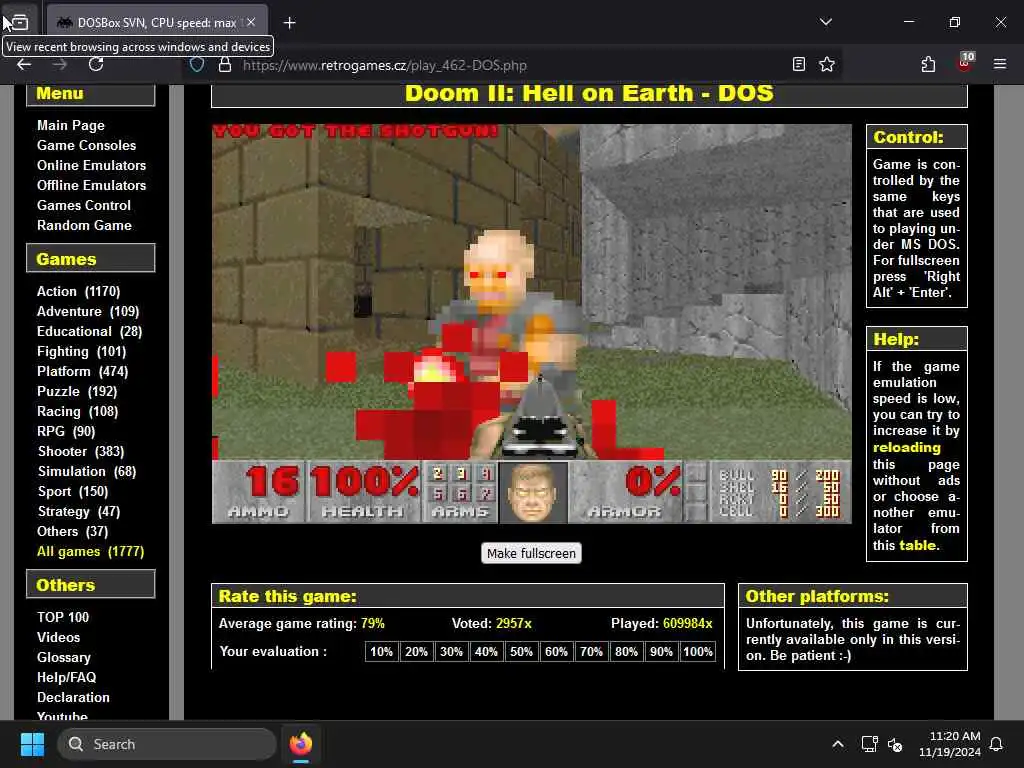Open Firefox View recent browsing icon
The height and width of the screenshot is (768, 1024).
[20, 22]
